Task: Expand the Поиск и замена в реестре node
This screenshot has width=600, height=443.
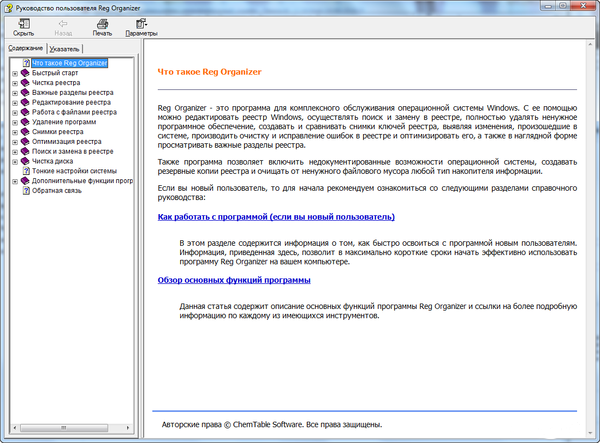Action: [13, 151]
